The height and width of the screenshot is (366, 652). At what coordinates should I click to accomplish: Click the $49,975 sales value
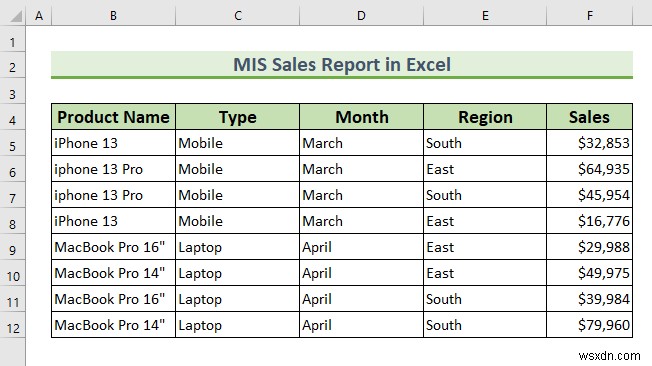click(x=604, y=273)
